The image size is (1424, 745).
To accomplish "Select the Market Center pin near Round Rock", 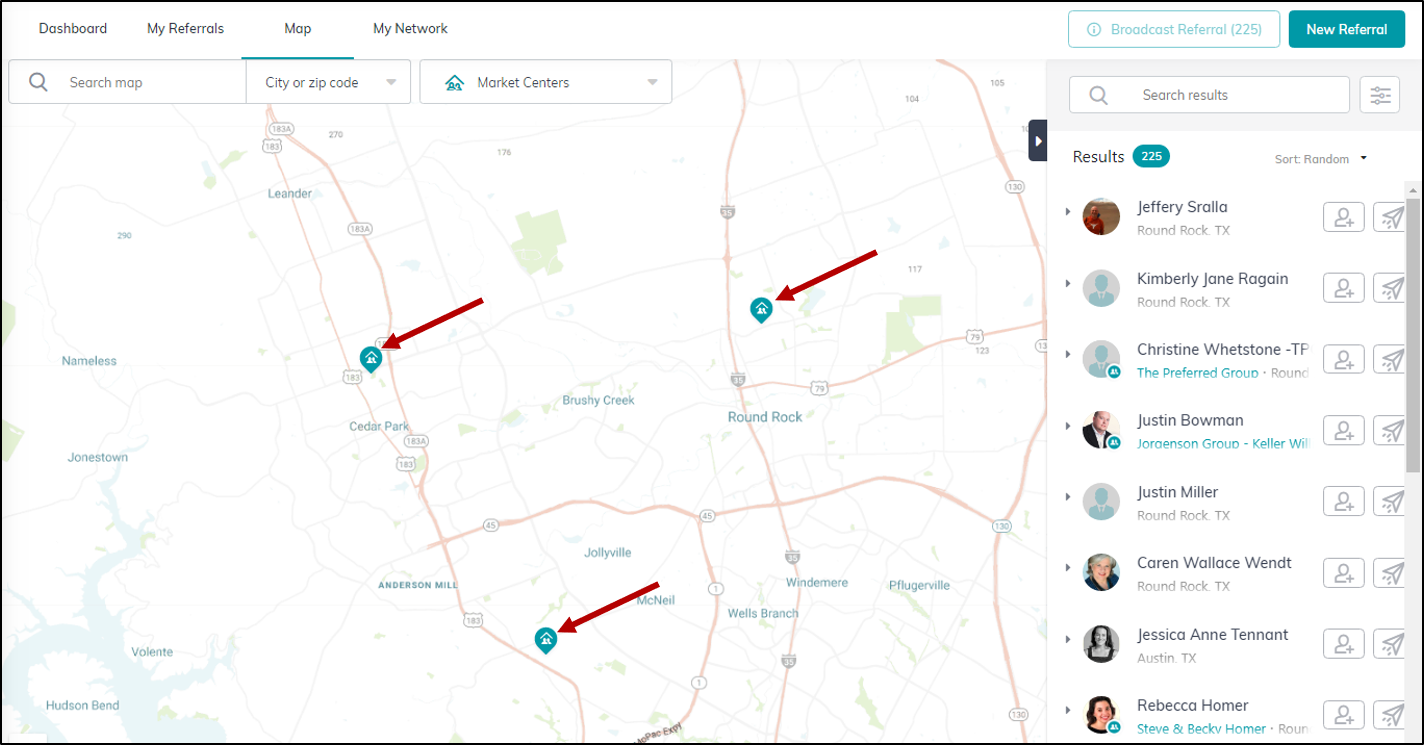I will point(761,310).
